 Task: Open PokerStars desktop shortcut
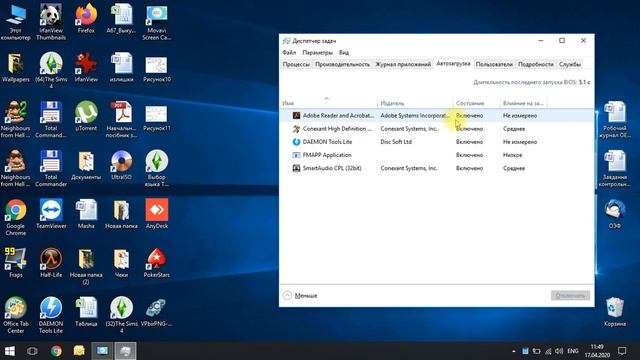(156, 263)
